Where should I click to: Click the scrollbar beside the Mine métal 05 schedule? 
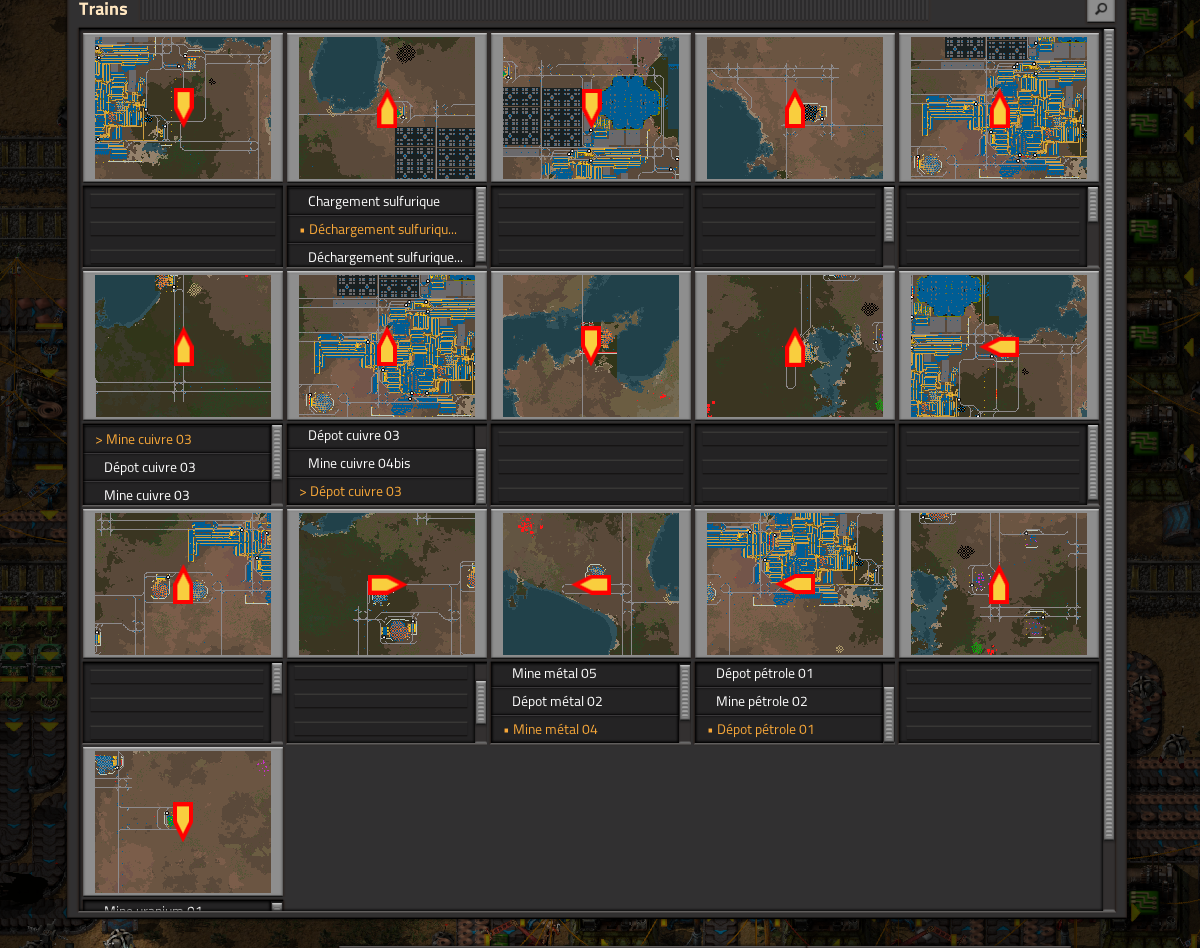[x=685, y=692]
